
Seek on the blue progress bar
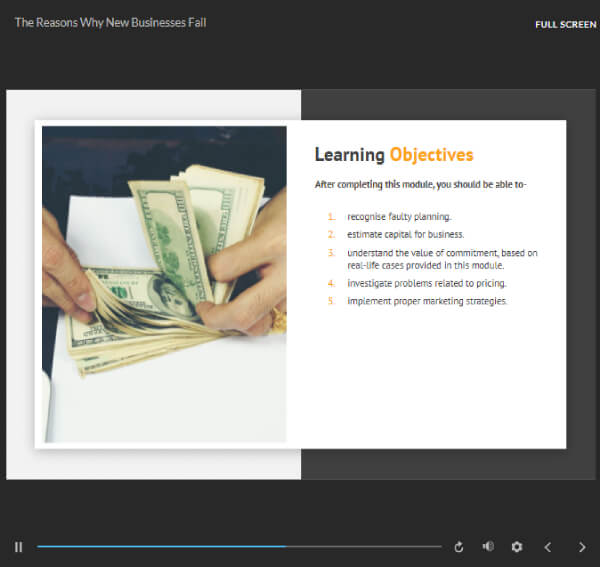click(x=161, y=547)
